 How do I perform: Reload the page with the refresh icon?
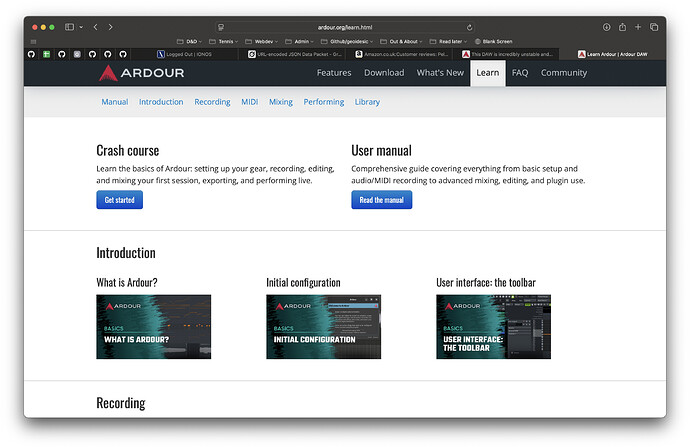point(470,27)
